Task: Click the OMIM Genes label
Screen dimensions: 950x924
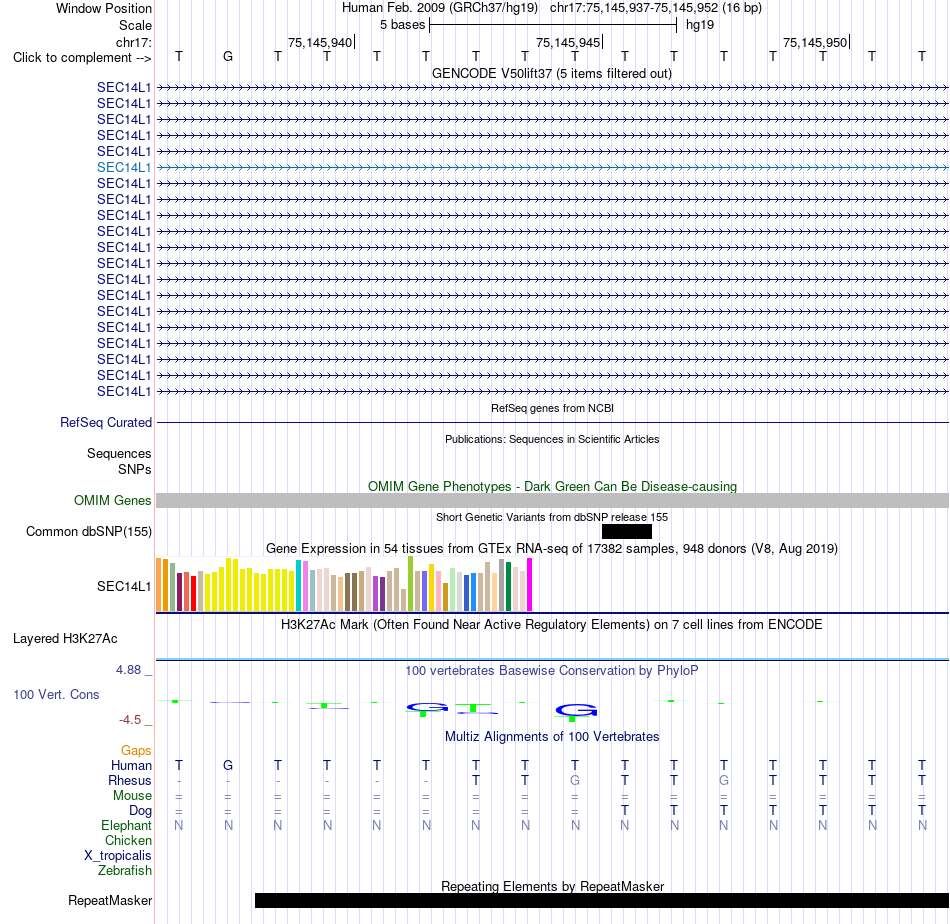Action: 113,500
